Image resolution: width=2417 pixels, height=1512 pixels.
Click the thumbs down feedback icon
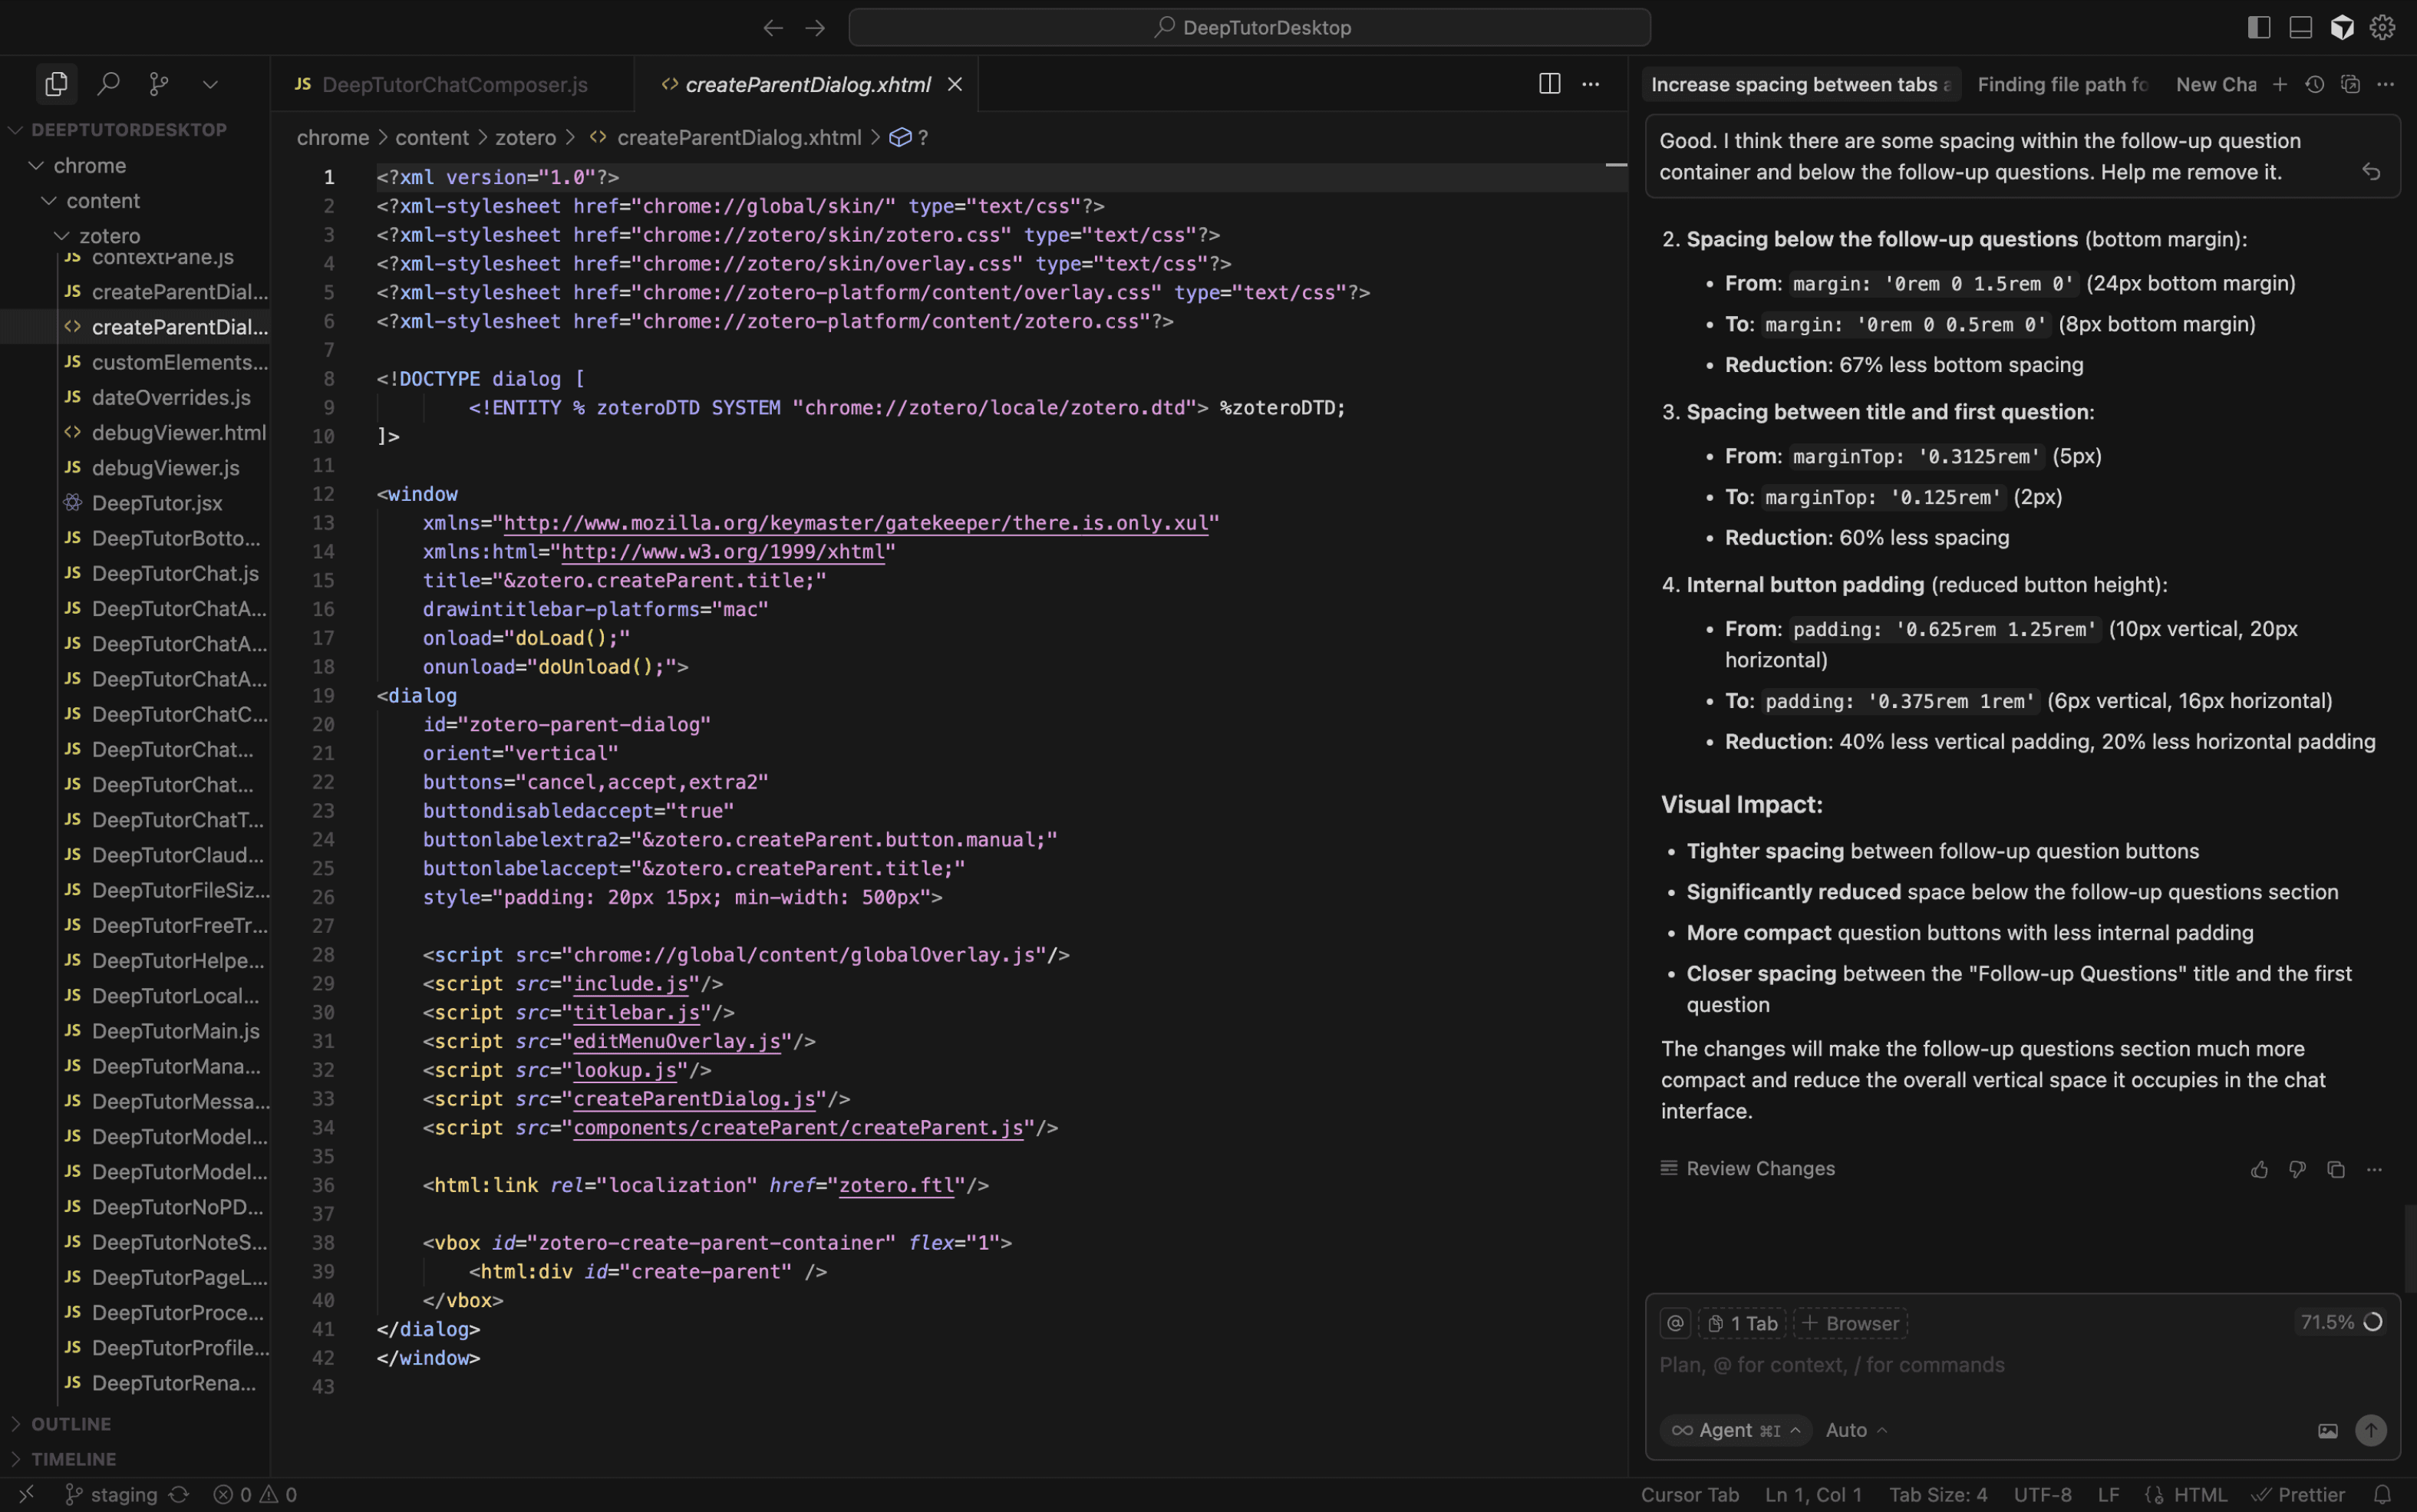(2297, 1169)
